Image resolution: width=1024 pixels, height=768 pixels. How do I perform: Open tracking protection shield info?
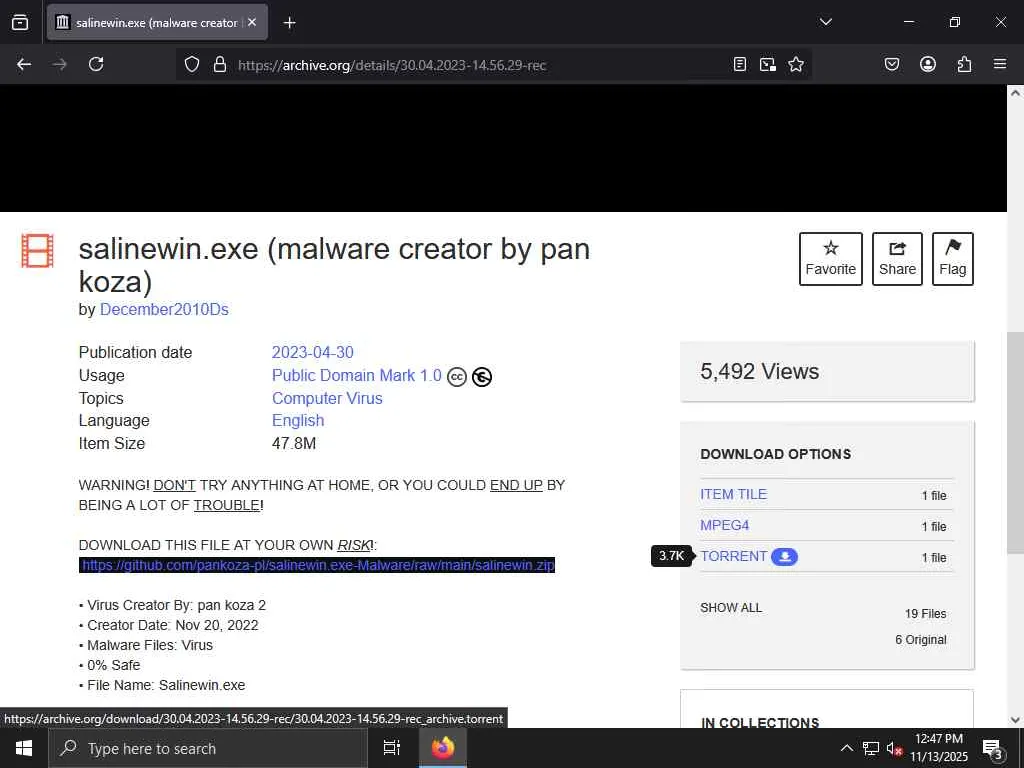(191, 65)
